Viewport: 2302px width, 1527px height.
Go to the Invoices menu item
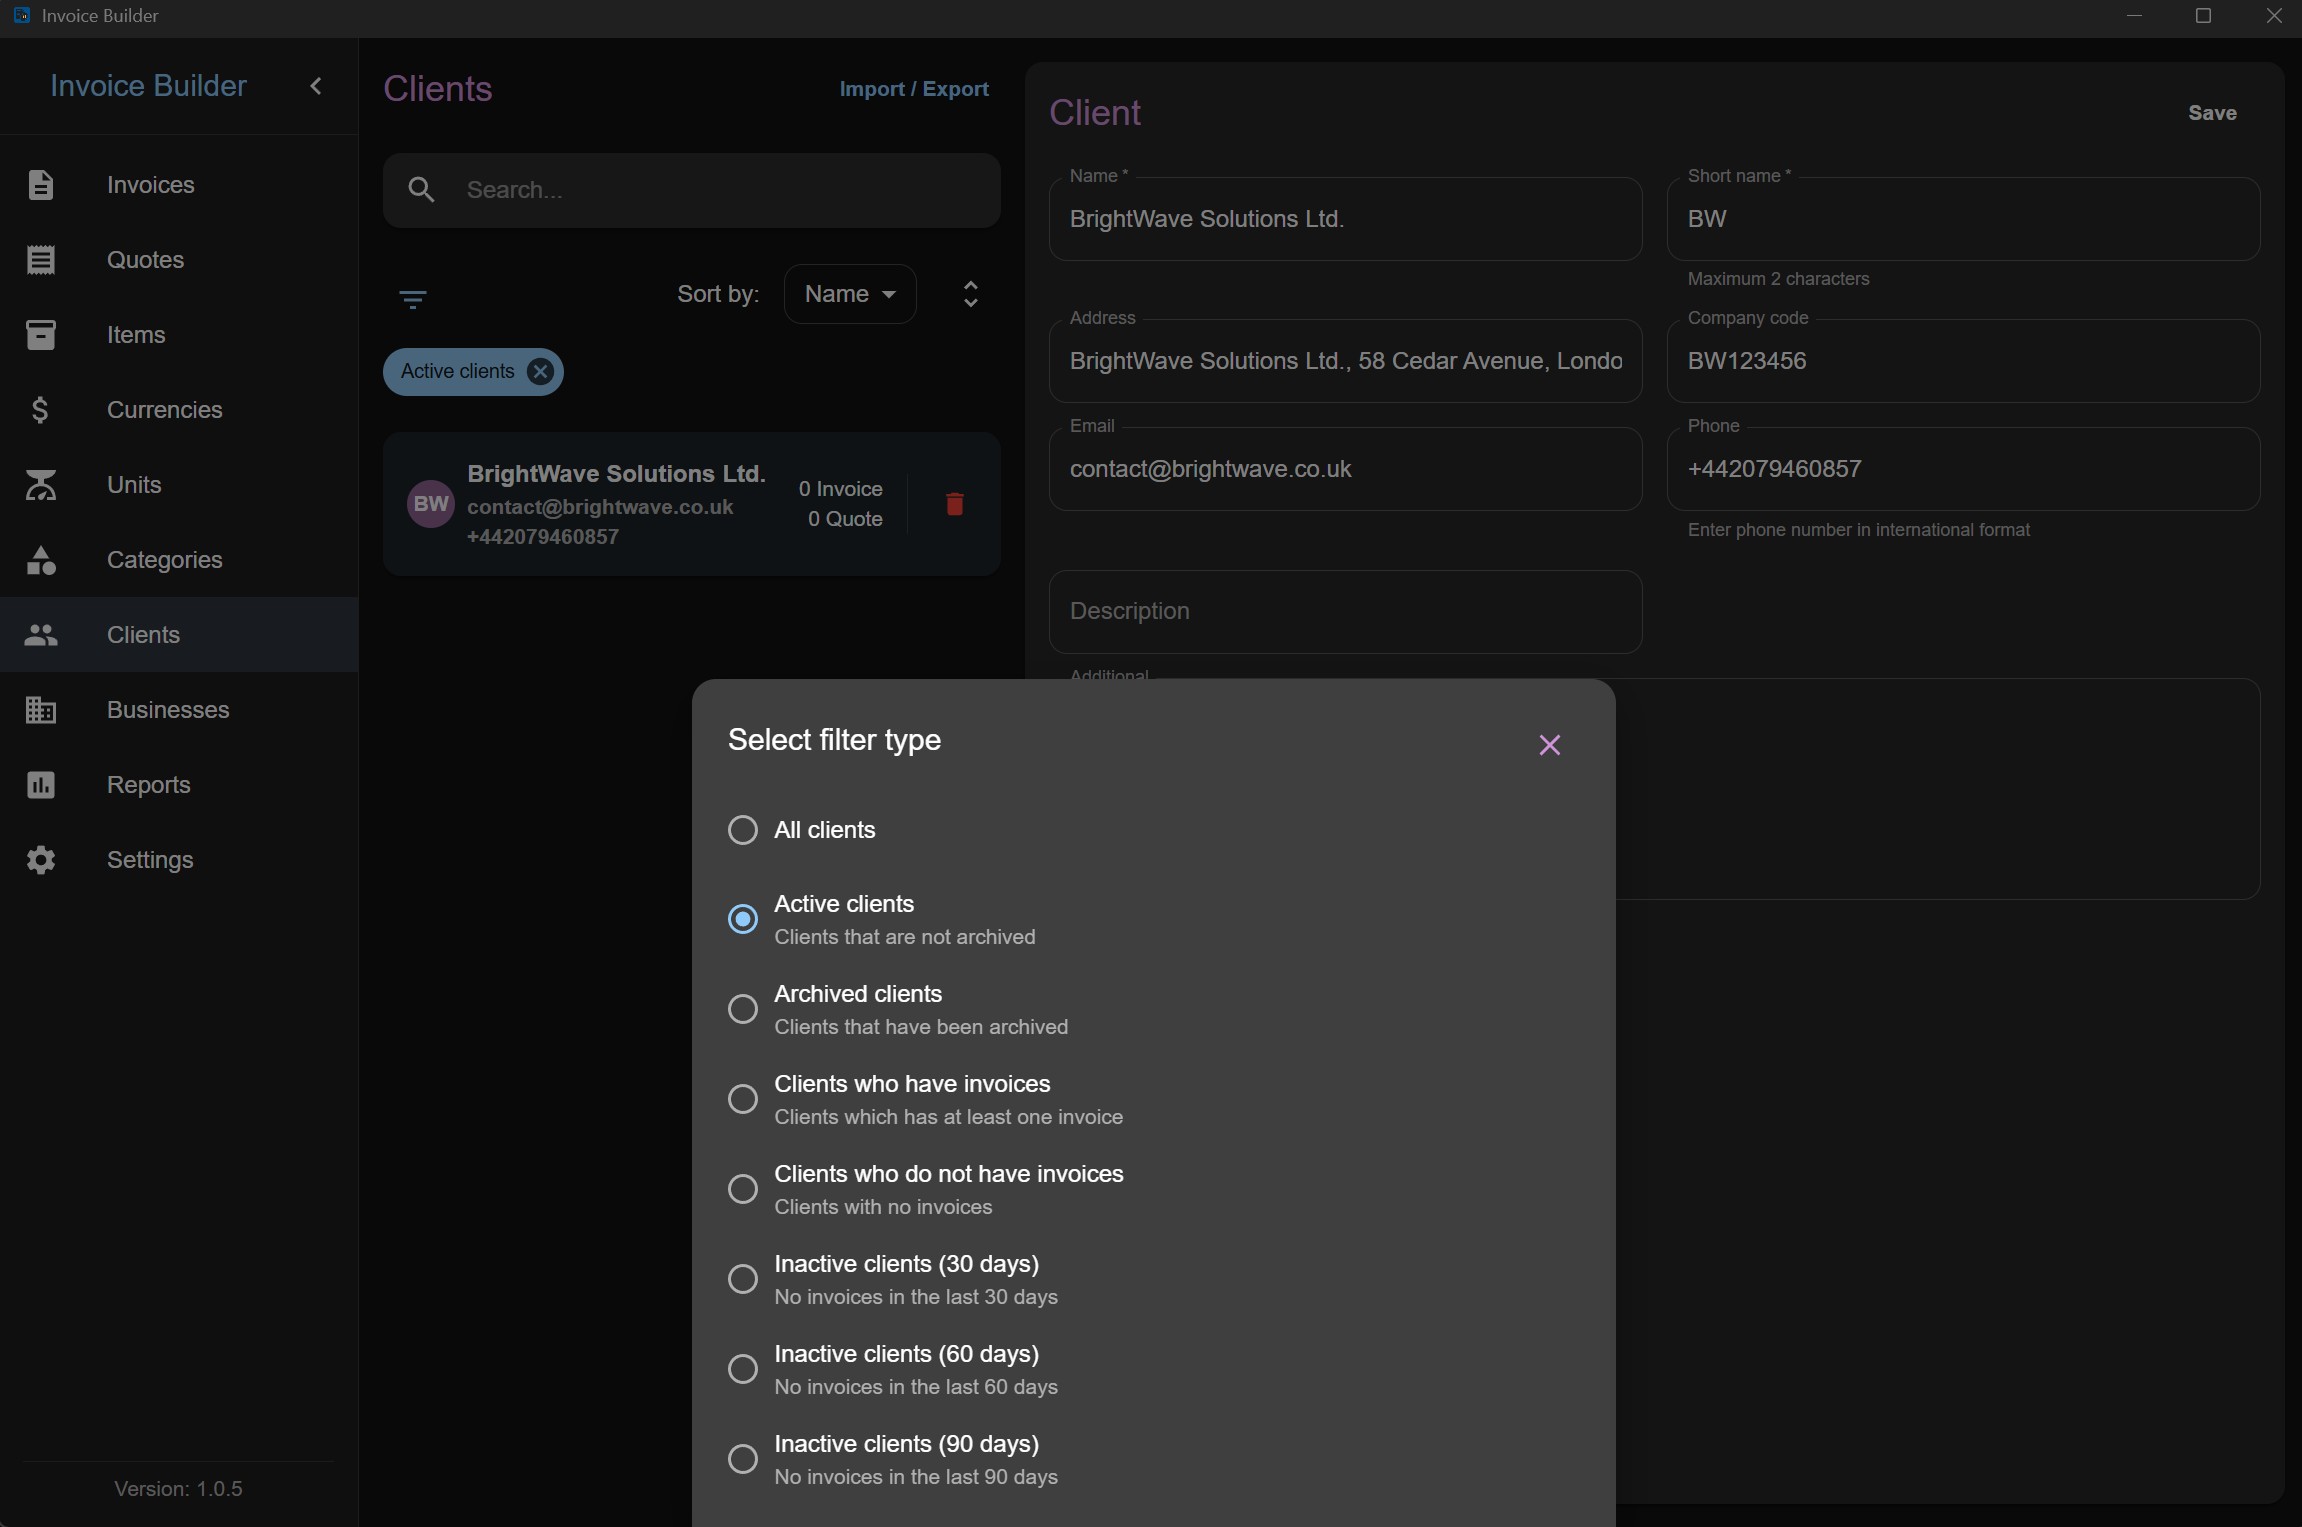click(179, 185)
